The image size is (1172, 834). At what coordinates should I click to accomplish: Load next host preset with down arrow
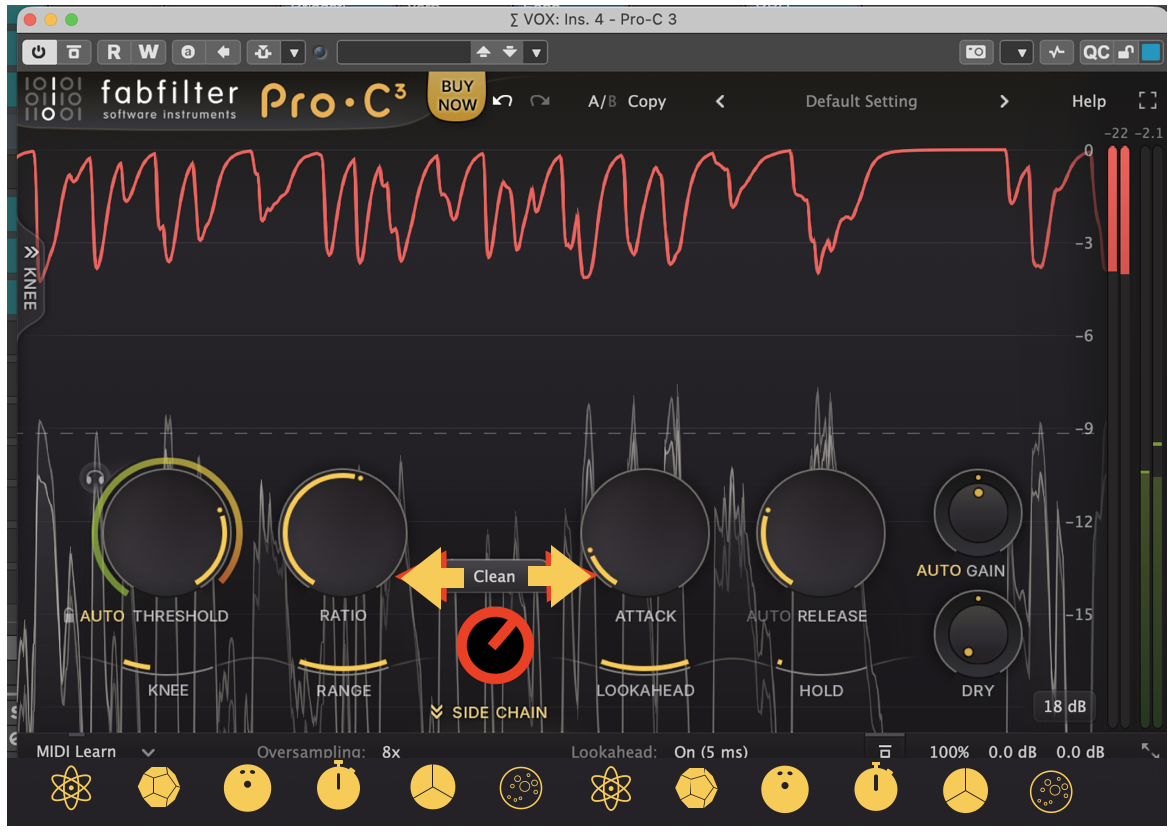pyautogui.click(x=510, y=52)
